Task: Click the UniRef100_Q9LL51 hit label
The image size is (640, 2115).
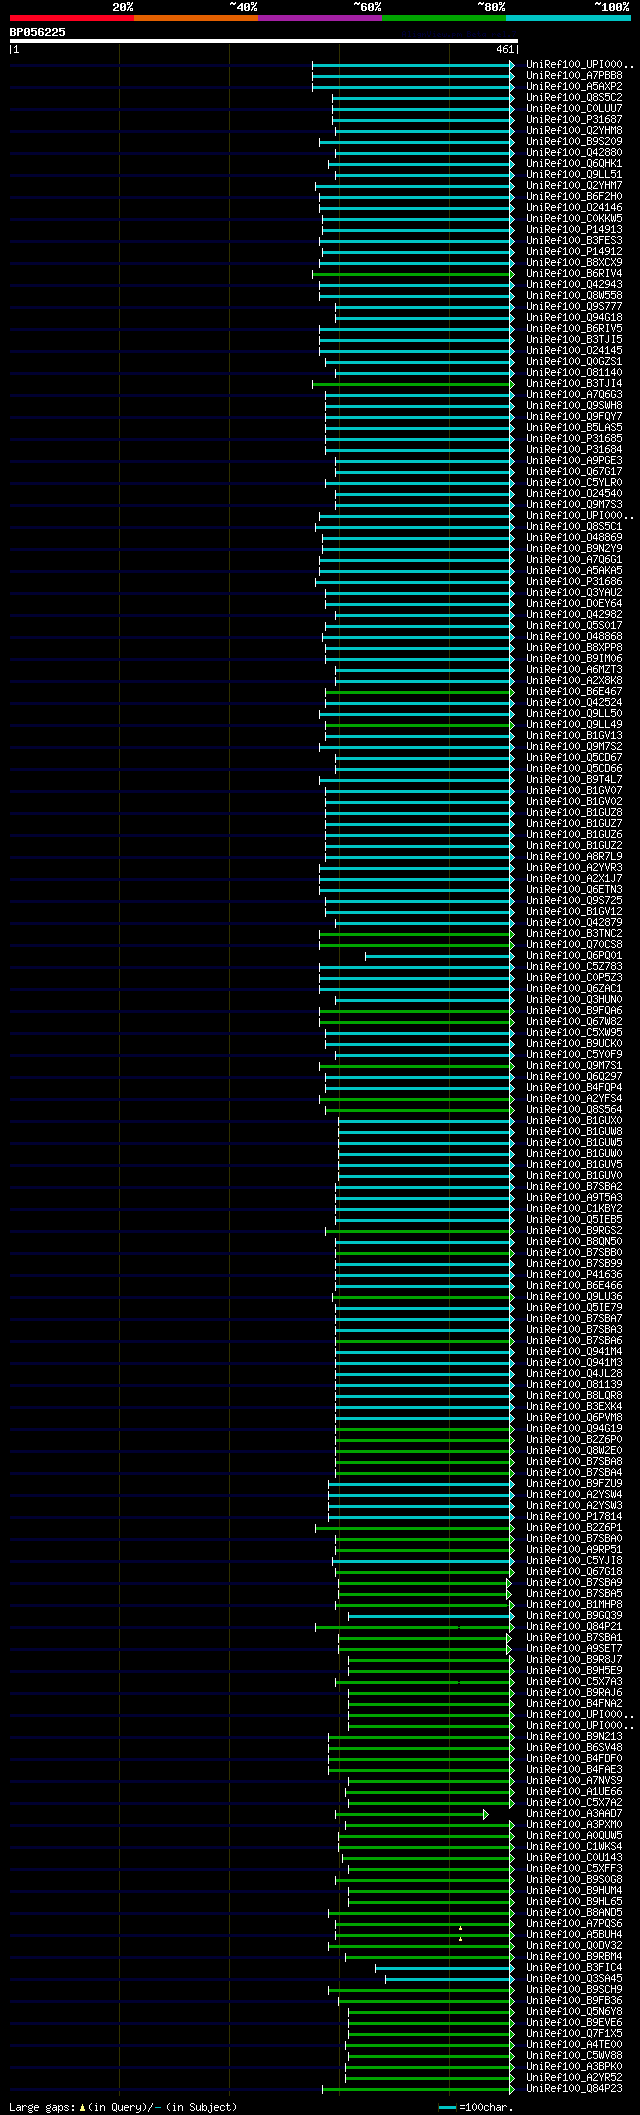Action: click(574, 174)
